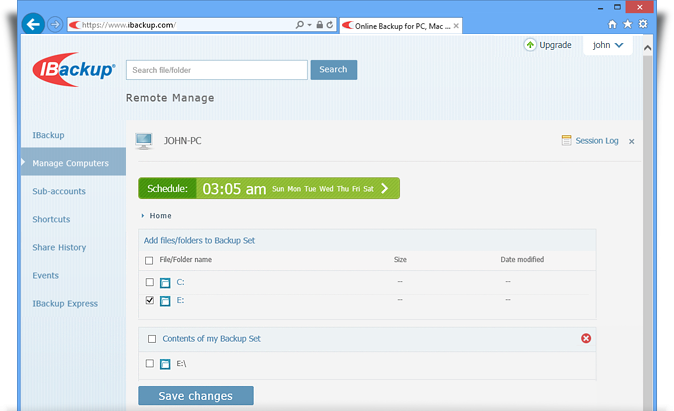Click the Search file/folder input field

point(217,70)
